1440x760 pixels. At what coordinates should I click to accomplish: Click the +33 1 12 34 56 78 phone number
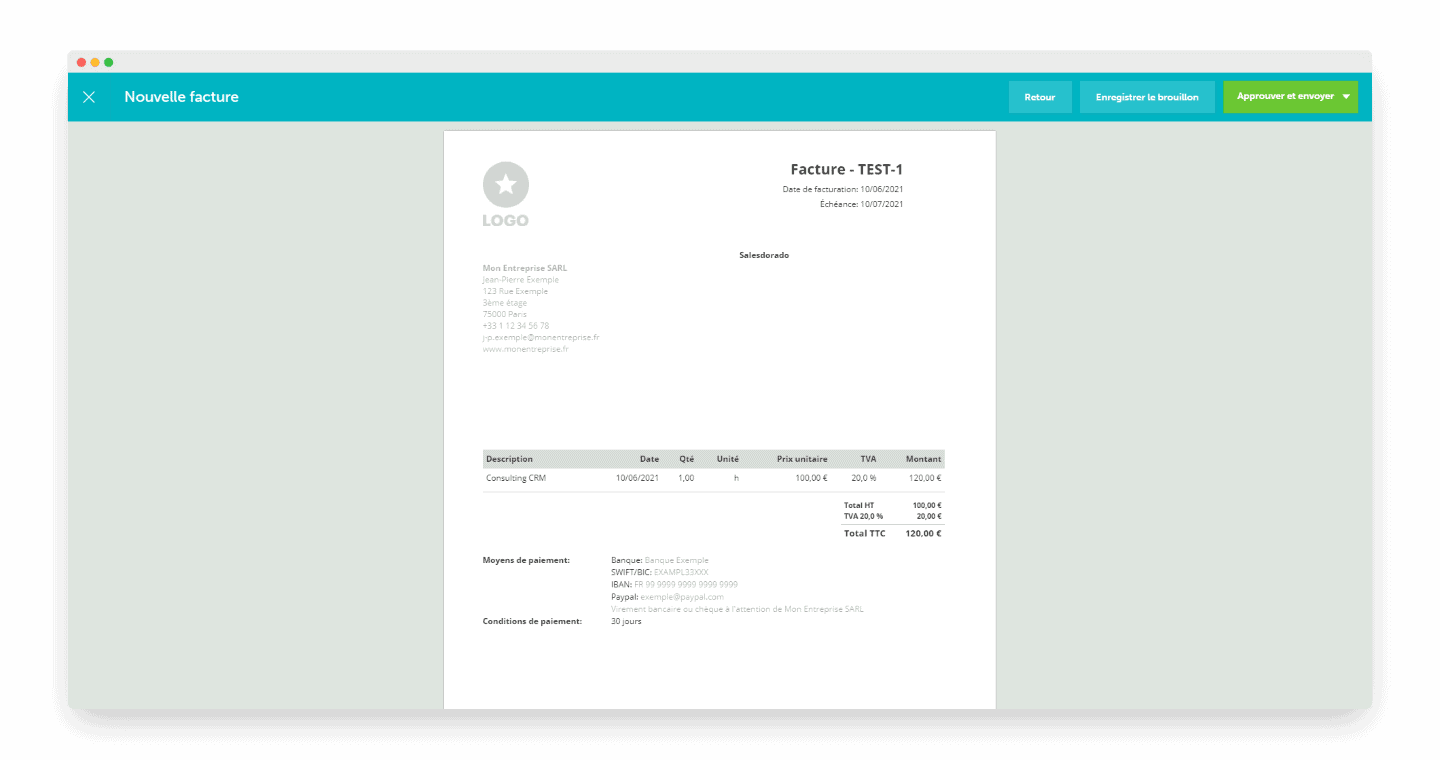click(516, 326)
